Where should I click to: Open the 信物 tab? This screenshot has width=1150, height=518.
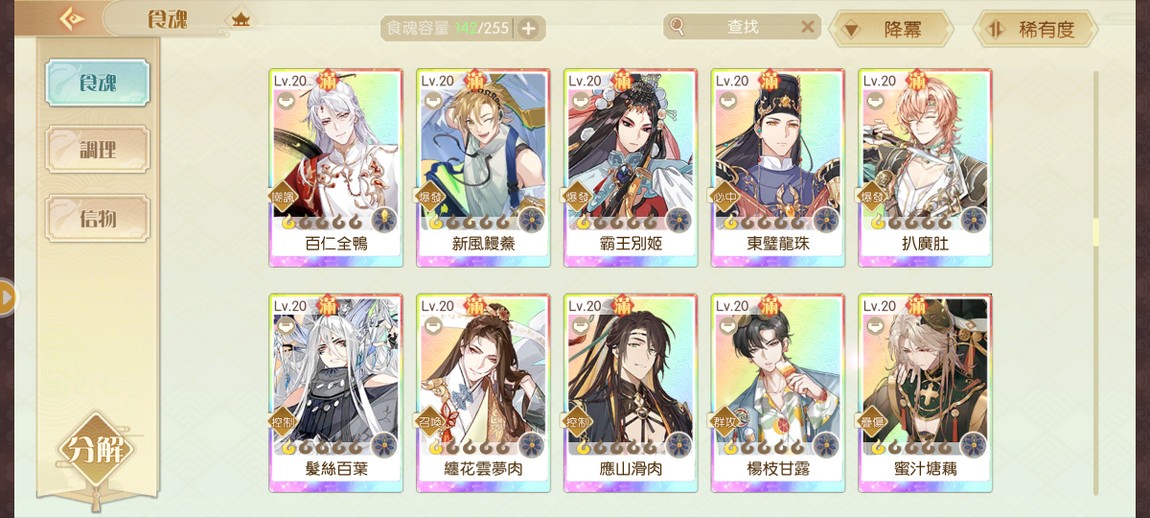click(x=98, y=218)
